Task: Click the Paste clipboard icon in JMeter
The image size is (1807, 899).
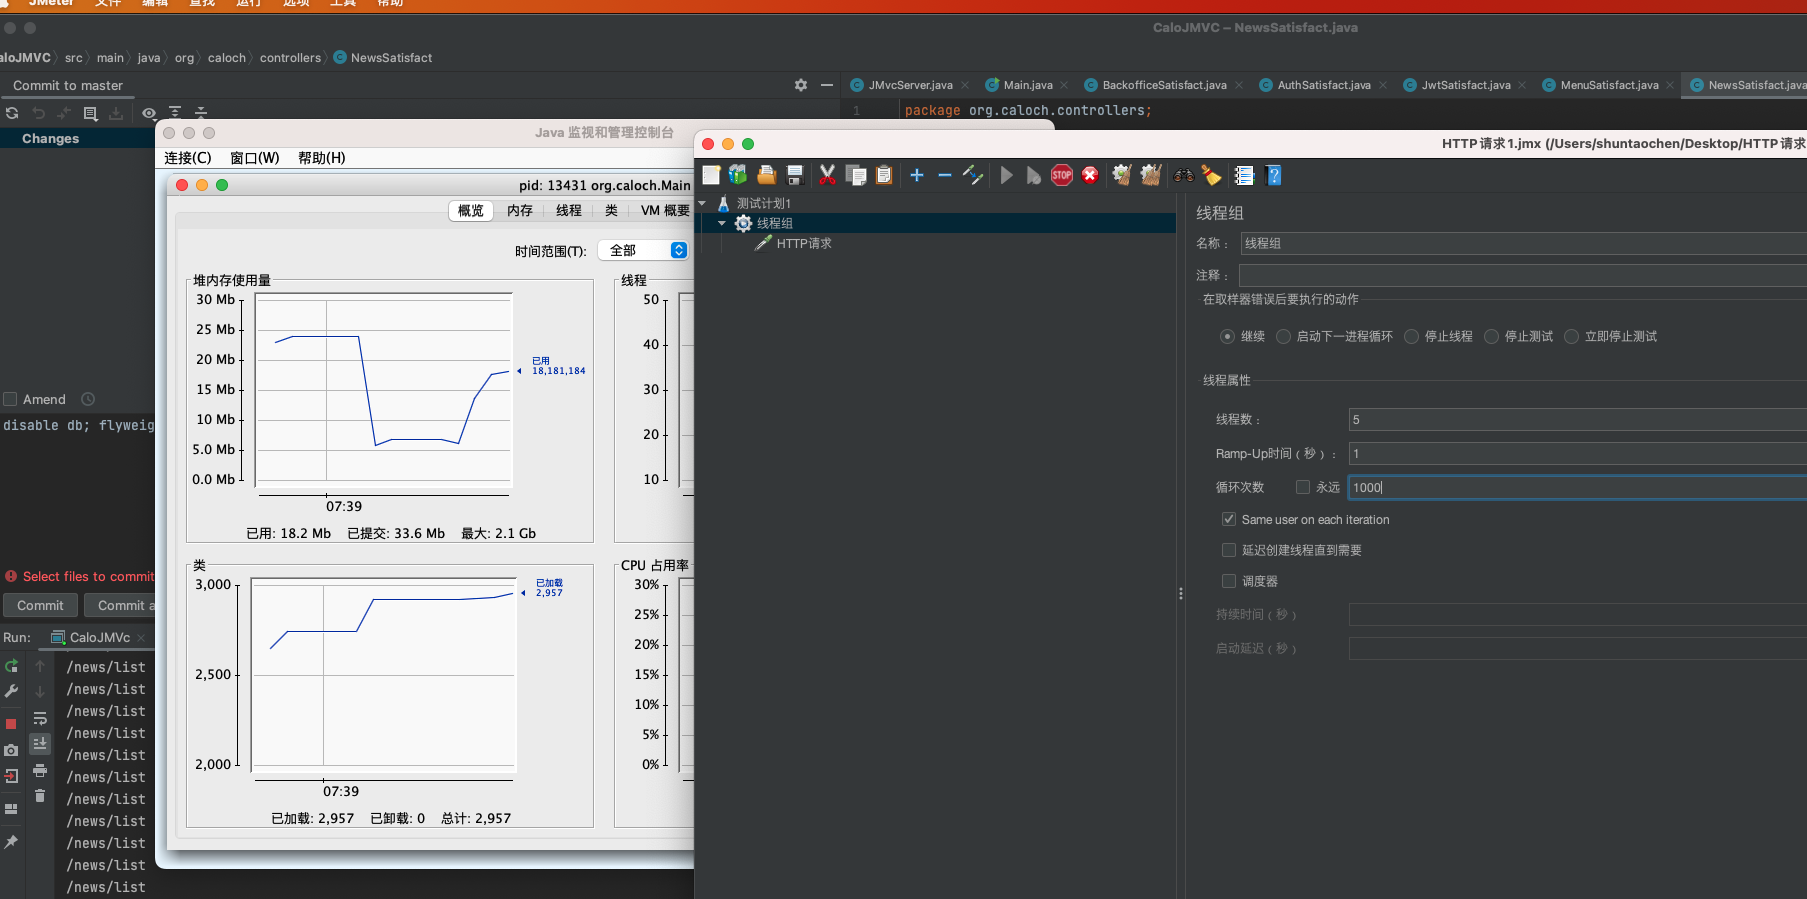Action: pos(884,175)
